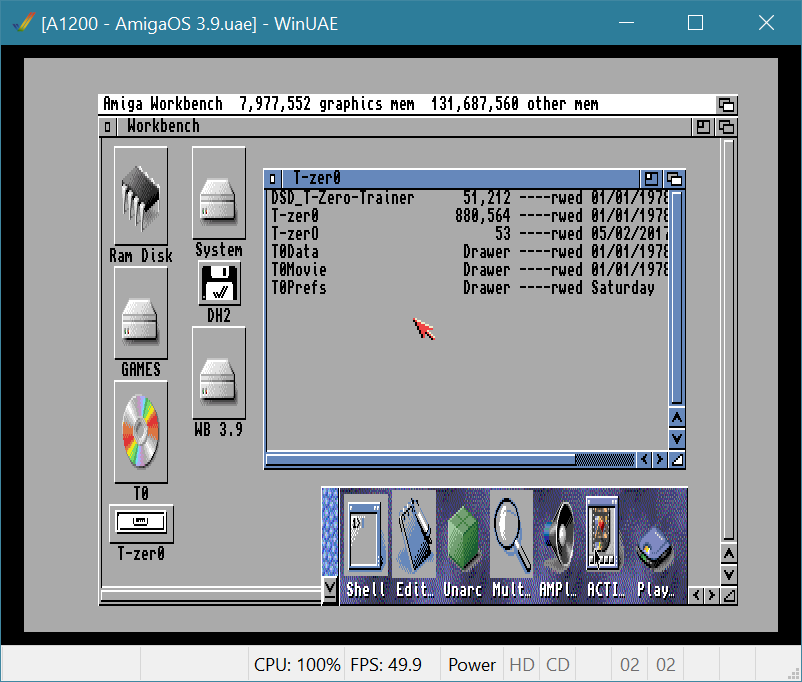Viewport: 802px width, 682px height.
Task: Click the vertical scrollbar in the T-zer0 window
Action: click(677, 298)
